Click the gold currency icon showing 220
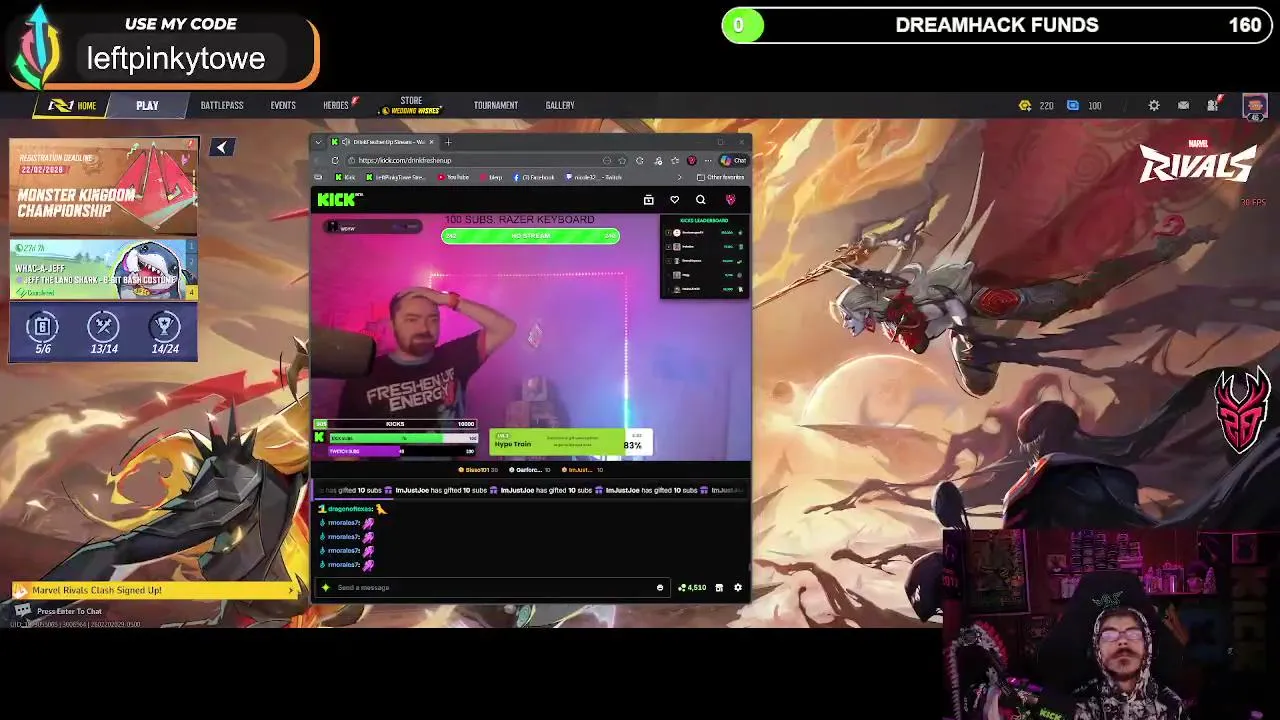This screenshot has height=720, width=1280. (1025, 105)
